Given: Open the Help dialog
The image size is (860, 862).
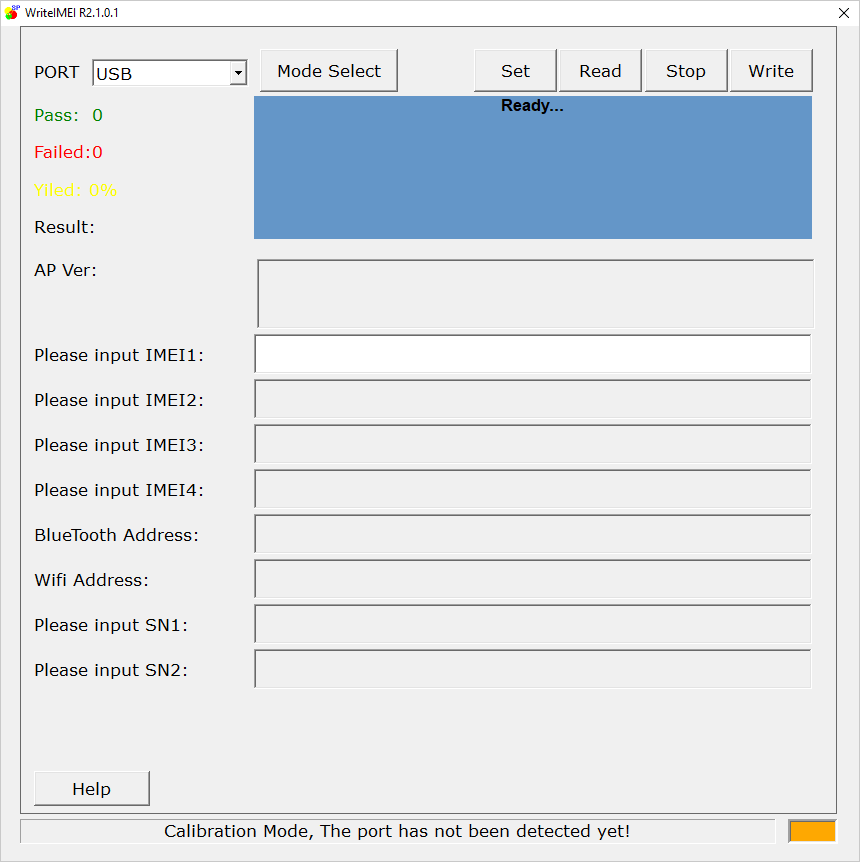Looking at the screenshot, I should coord(91,788).
